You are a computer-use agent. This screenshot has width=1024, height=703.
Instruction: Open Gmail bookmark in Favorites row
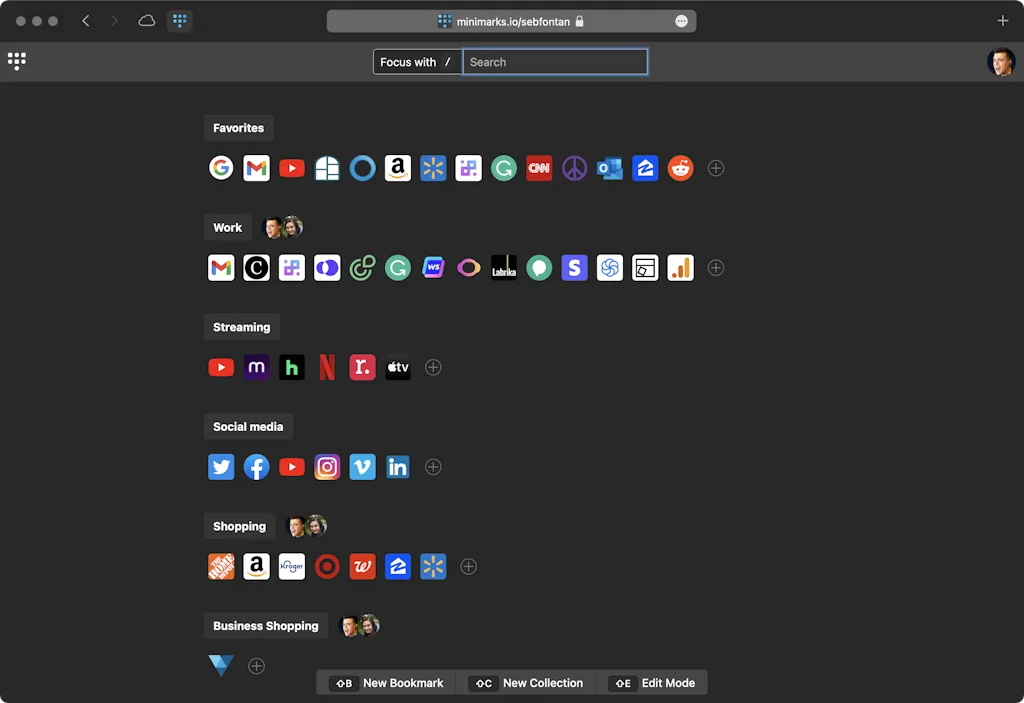click(256, 168)
